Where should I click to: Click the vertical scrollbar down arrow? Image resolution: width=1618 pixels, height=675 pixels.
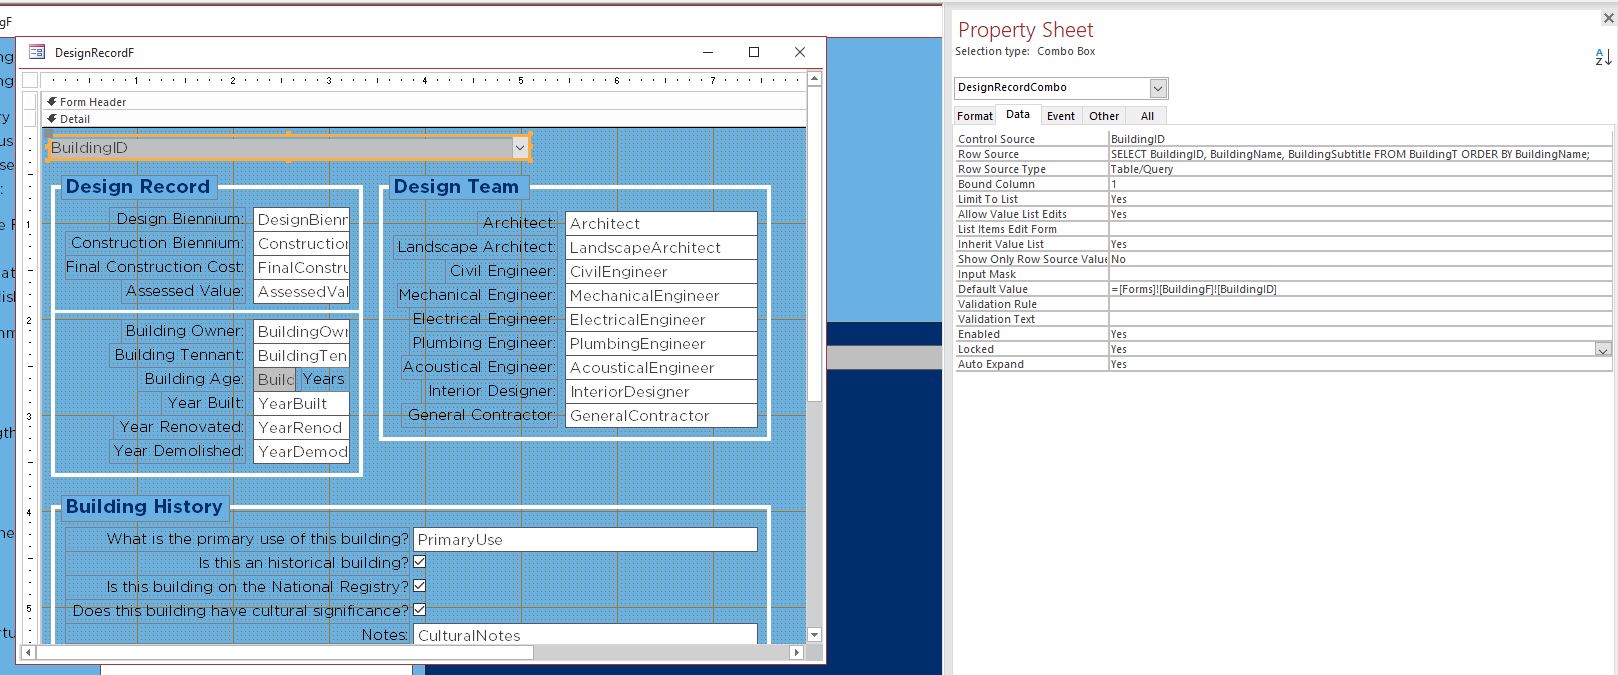tap(814, 634)
